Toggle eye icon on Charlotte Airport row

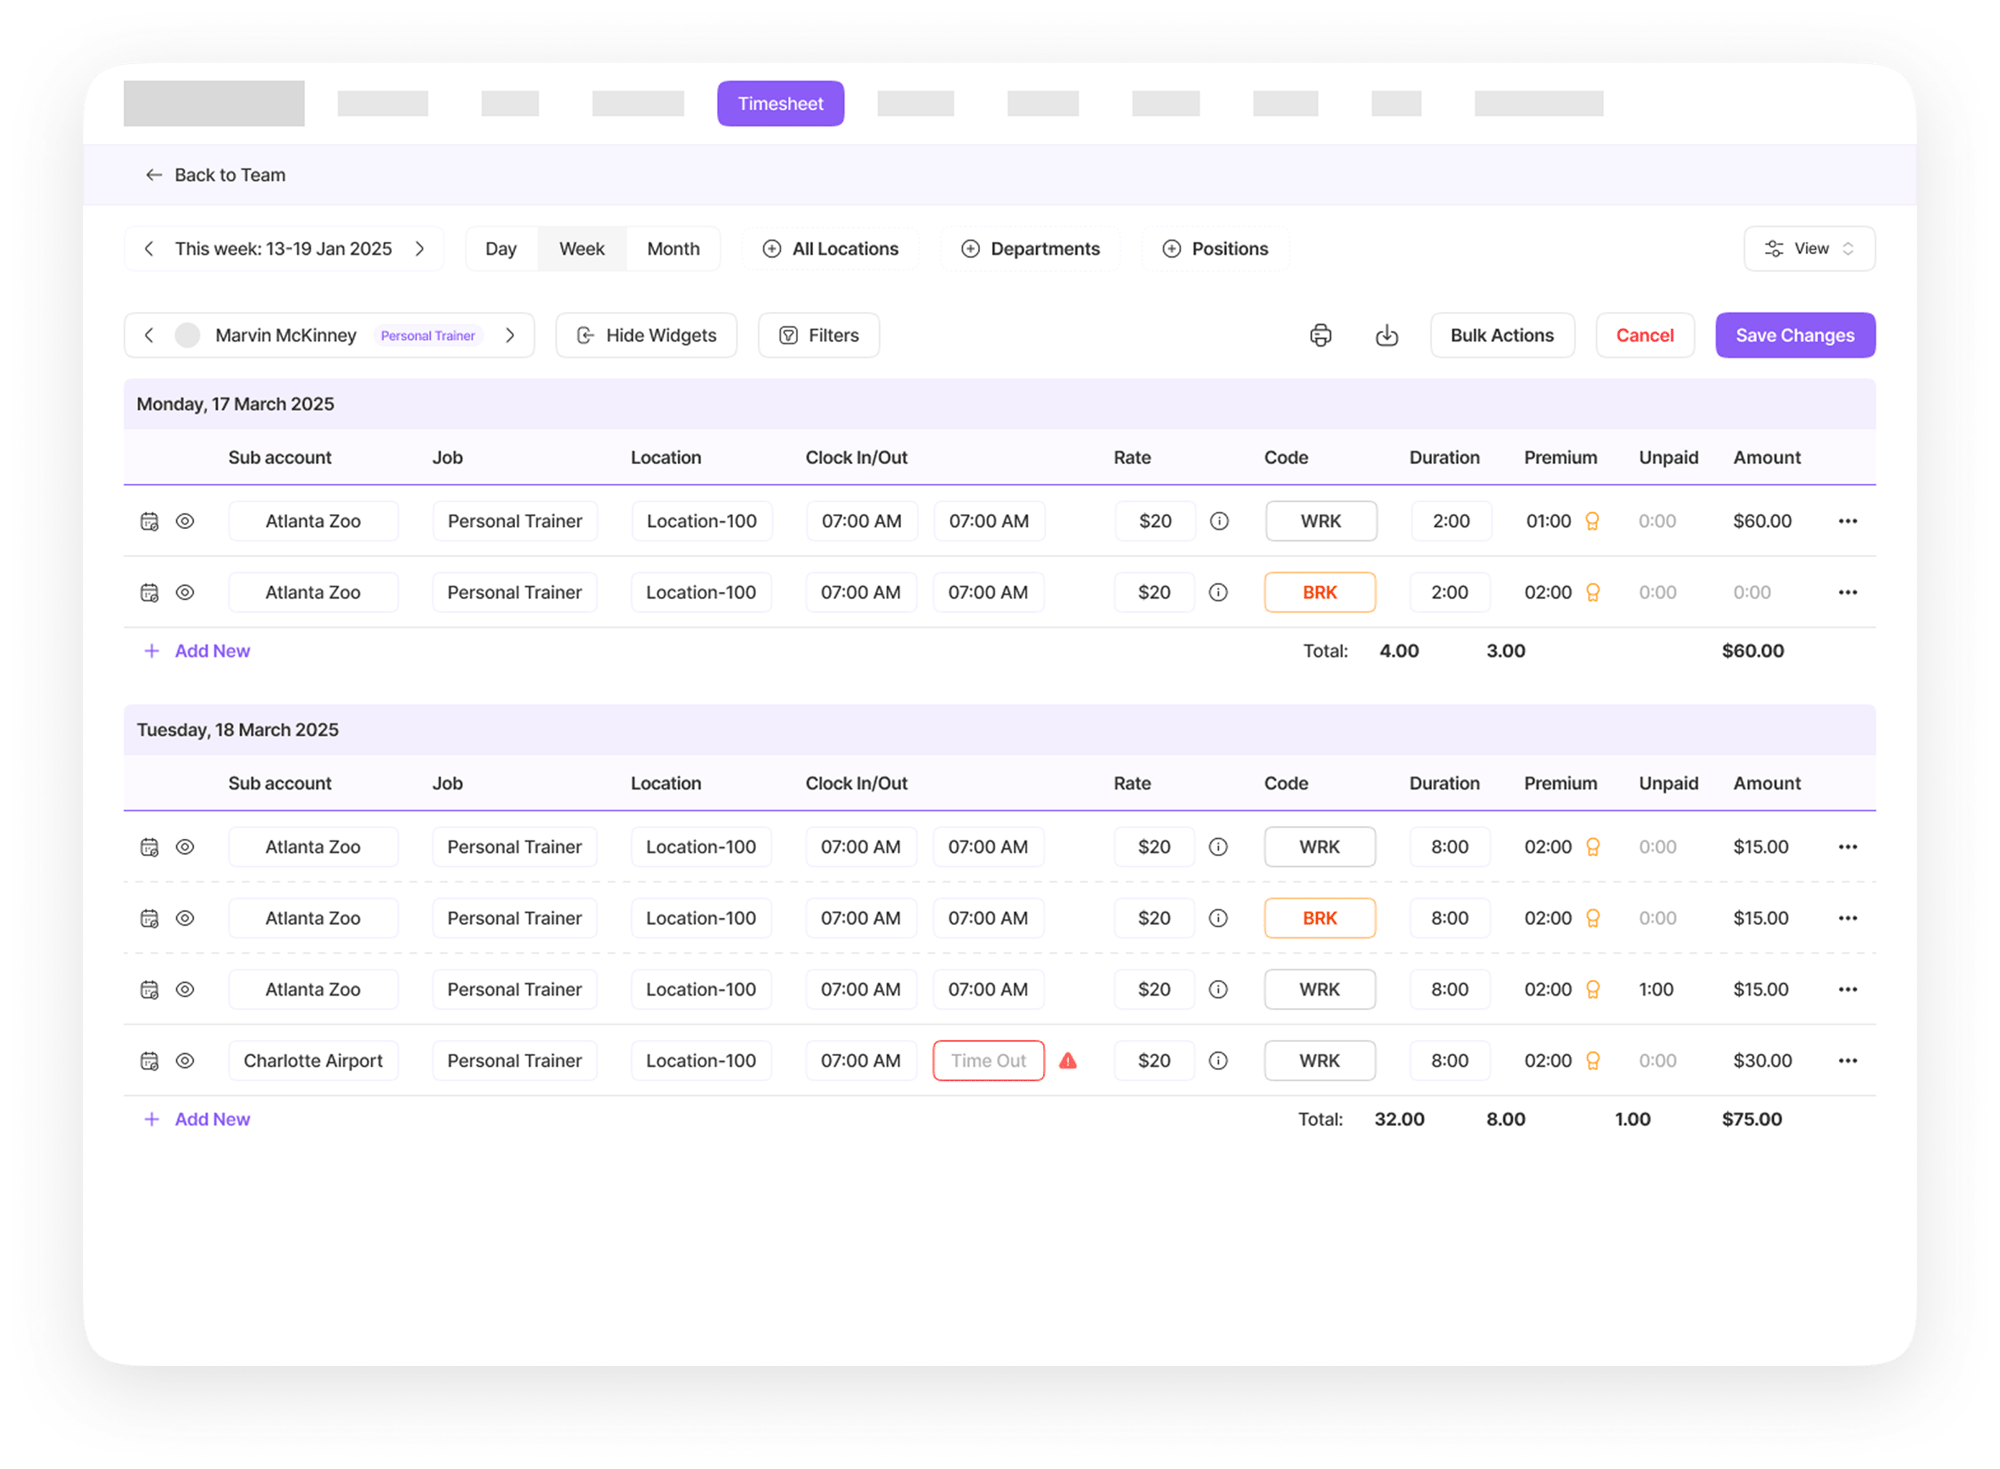185,1061
